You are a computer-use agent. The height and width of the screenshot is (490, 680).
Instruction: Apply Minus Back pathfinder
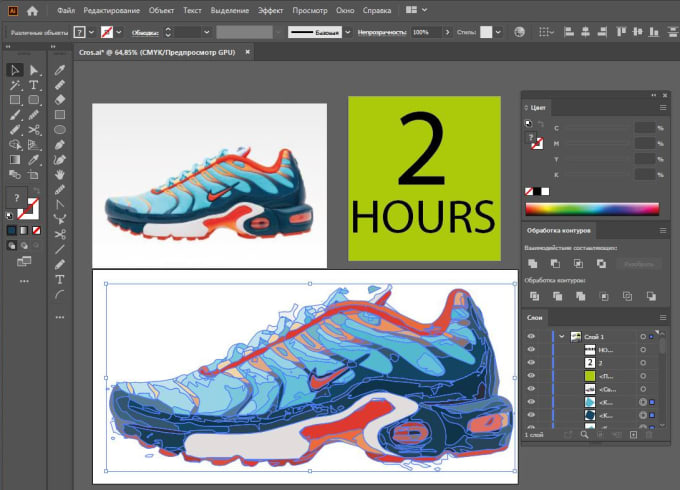pos(651,296)
